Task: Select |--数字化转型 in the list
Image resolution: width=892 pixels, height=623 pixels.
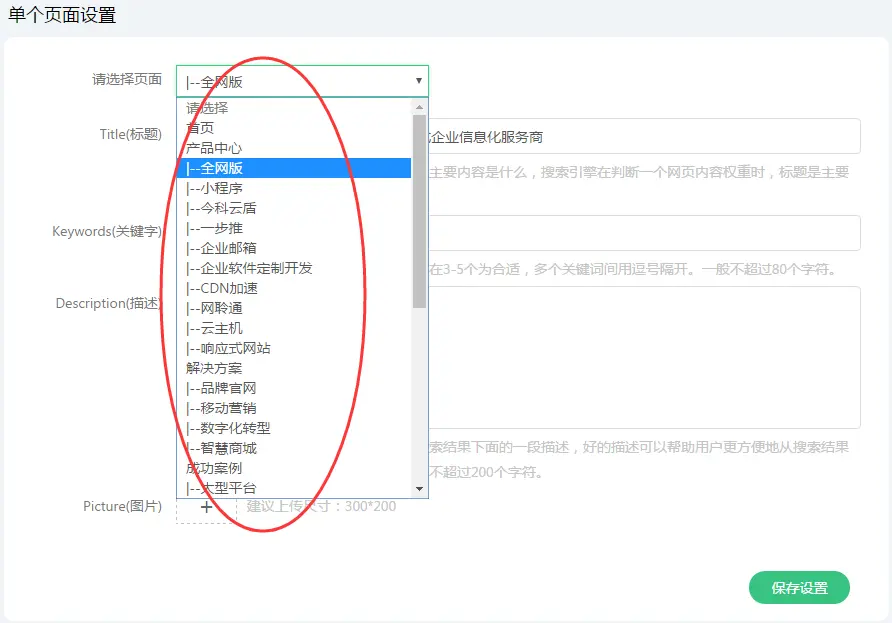Action: point(294,428)
